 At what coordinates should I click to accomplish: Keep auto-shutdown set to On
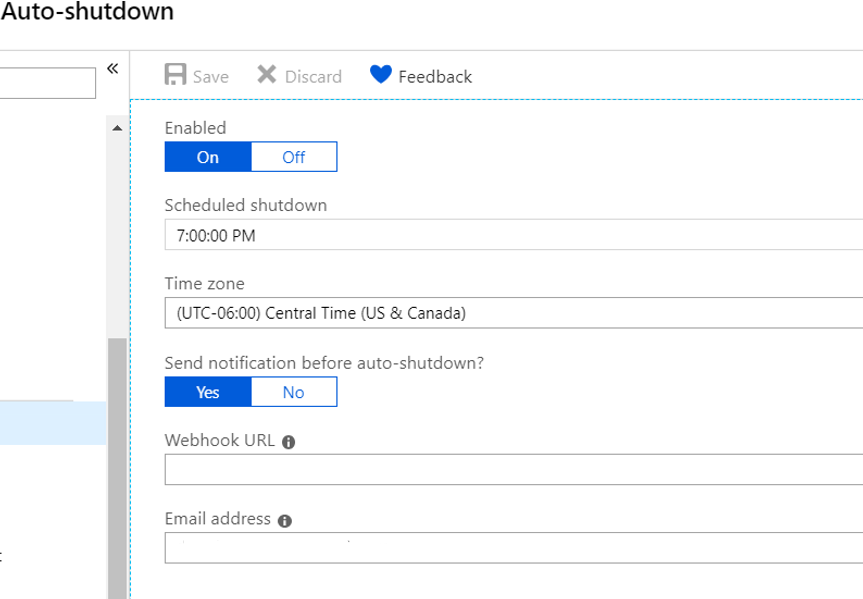207,156
